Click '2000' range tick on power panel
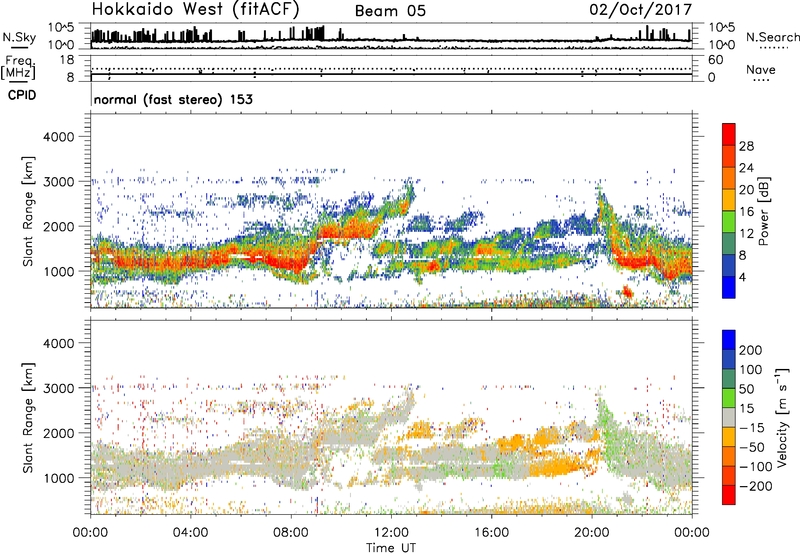The image size is (800, 554). [58, 226]
